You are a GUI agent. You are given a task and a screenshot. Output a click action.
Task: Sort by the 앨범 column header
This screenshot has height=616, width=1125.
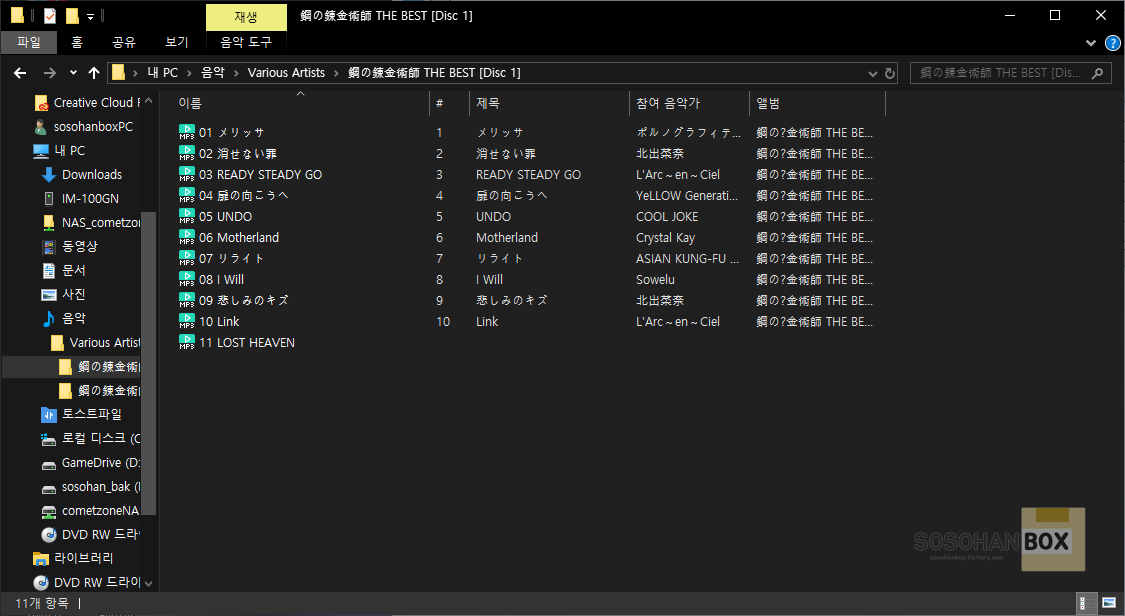click(768, 103)
